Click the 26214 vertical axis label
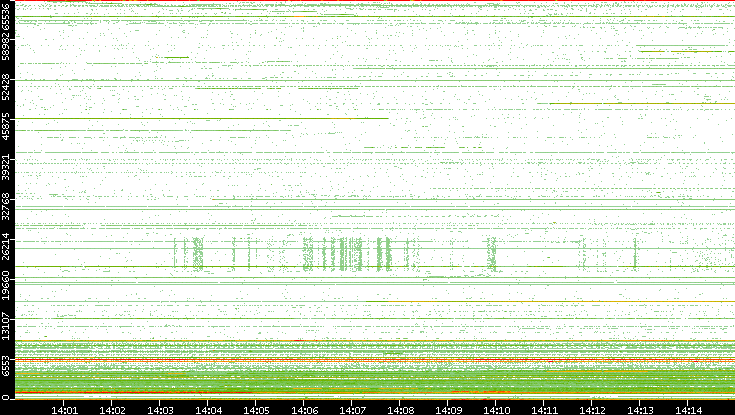The image size is (735, 415). (x=7, y=246)
